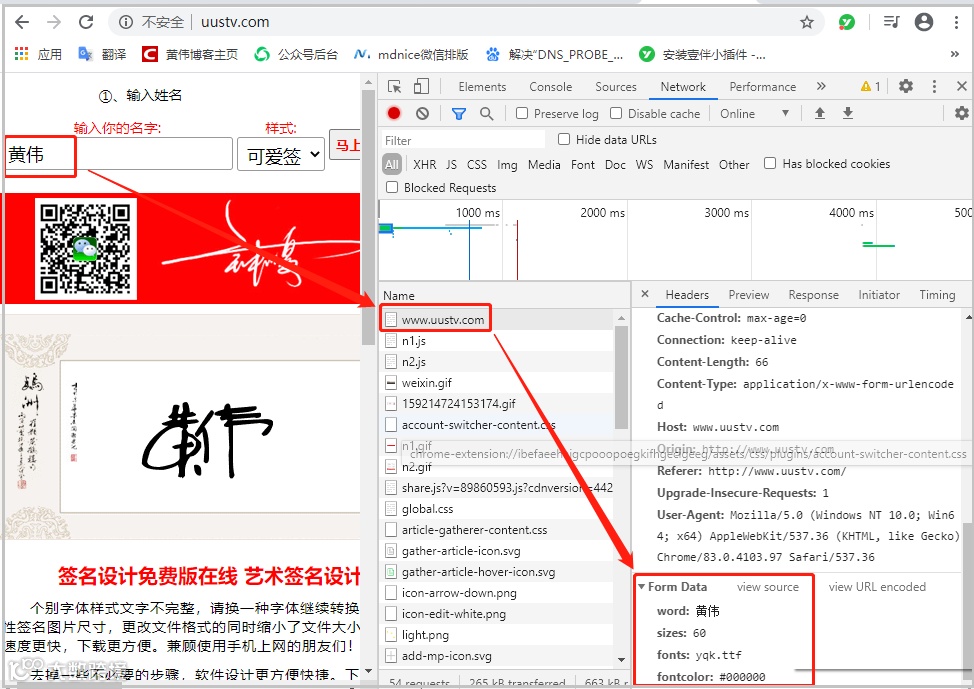Toggle the network filter funnel icon
Viewport: 974px width, 689px height.
pos(458,114)
